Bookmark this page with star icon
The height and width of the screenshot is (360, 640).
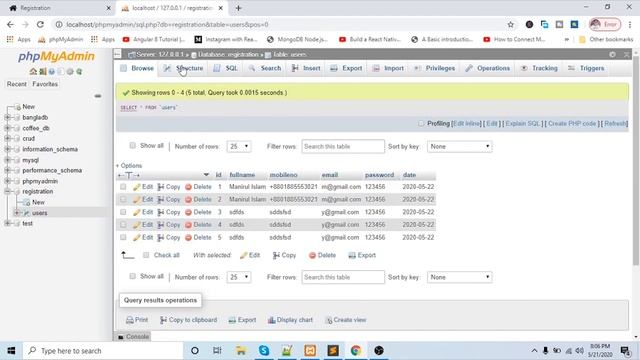[x=511, y=24]
